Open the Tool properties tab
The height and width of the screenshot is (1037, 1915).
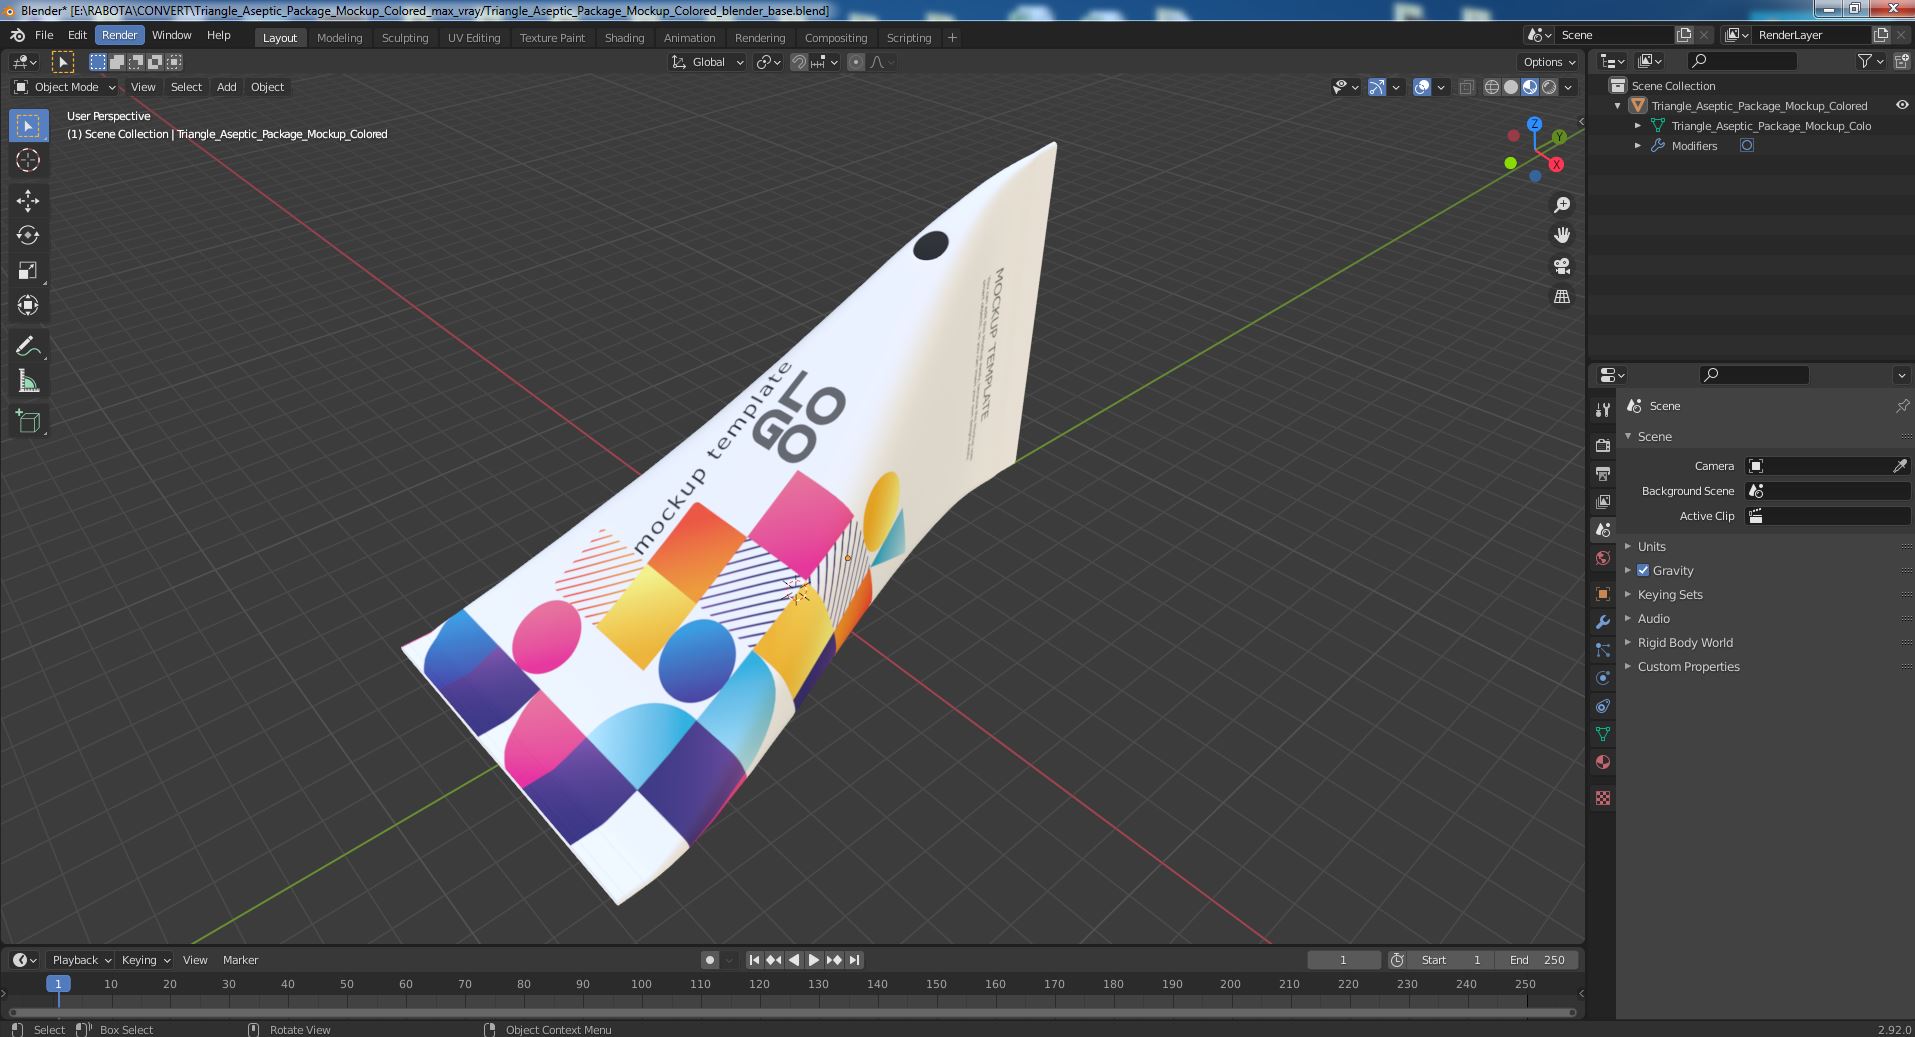(x=1603, y=409)
